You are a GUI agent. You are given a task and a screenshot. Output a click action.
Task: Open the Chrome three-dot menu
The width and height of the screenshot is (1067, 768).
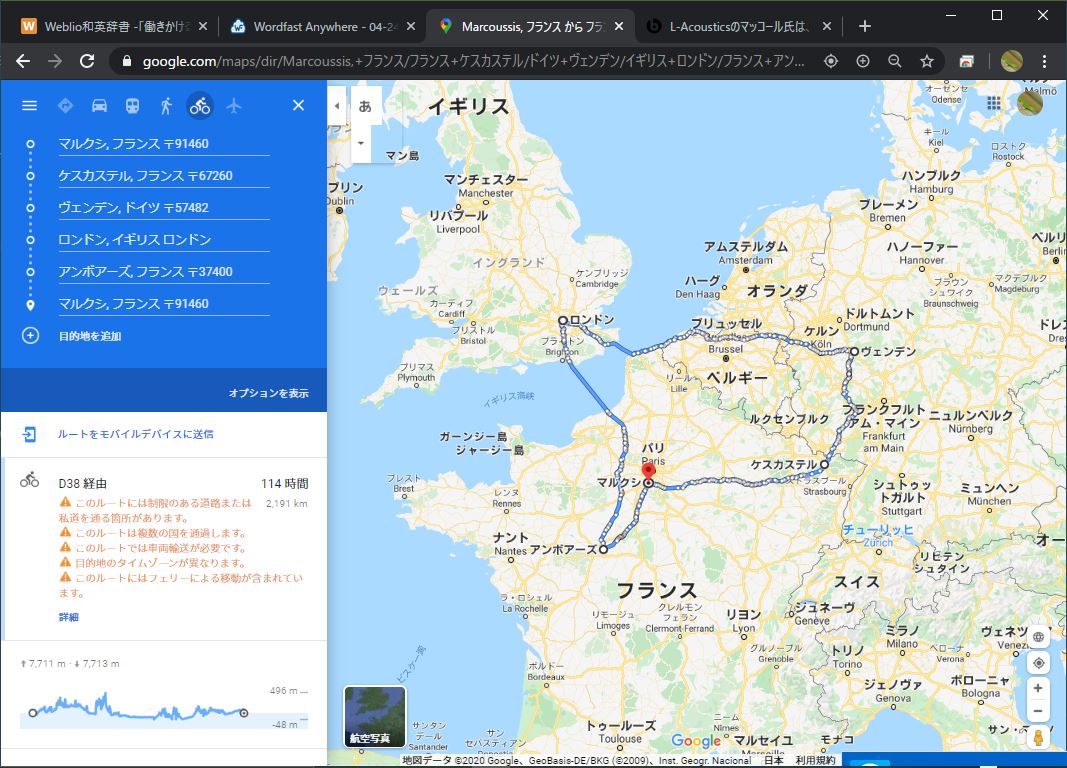(x=1045, y=61)
